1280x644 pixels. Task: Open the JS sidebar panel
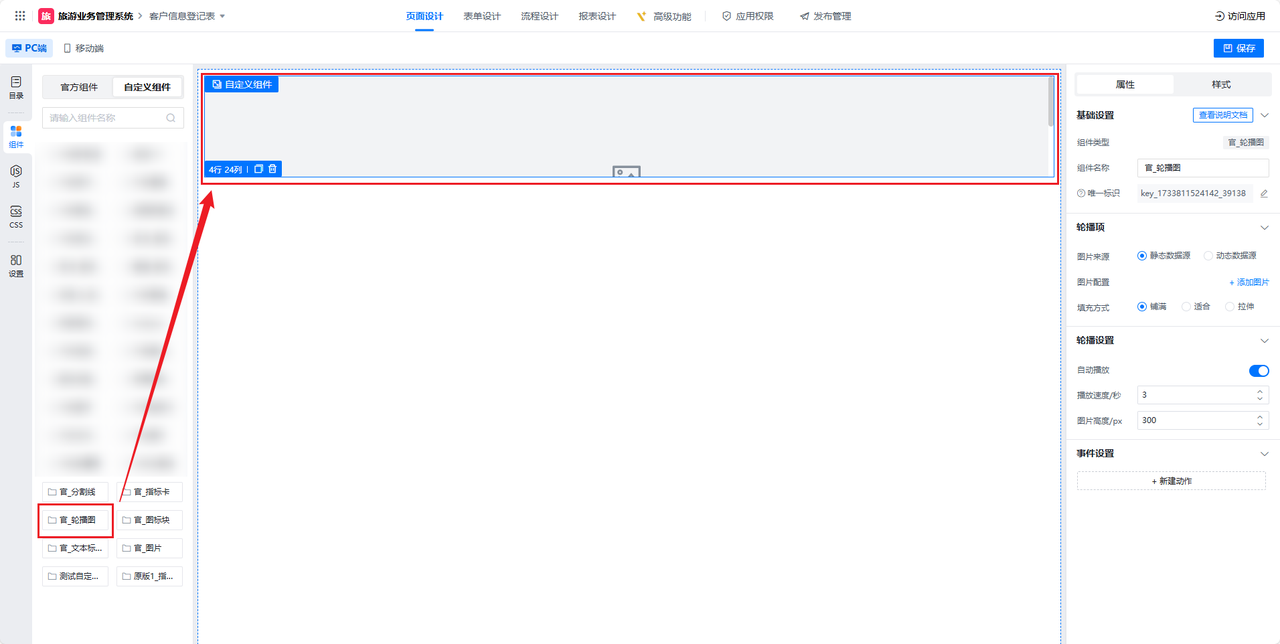[x=16, y=177]
